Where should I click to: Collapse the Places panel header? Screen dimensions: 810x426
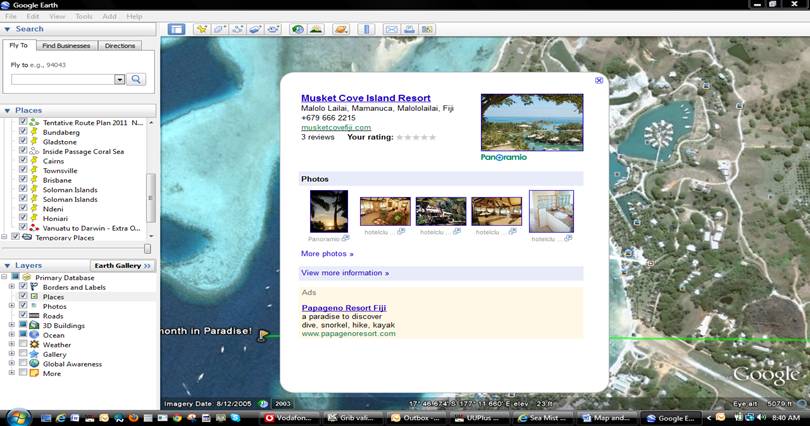click(x=8, y=111)
